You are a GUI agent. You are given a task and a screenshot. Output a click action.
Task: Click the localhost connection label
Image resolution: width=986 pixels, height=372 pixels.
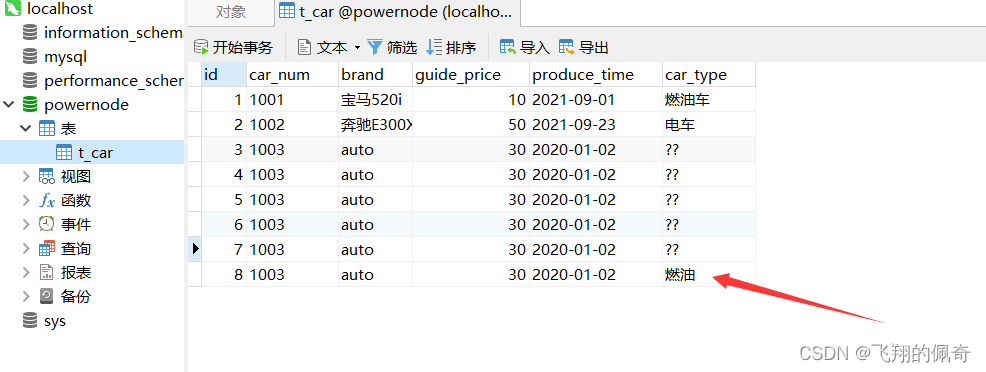coord(60,9)
